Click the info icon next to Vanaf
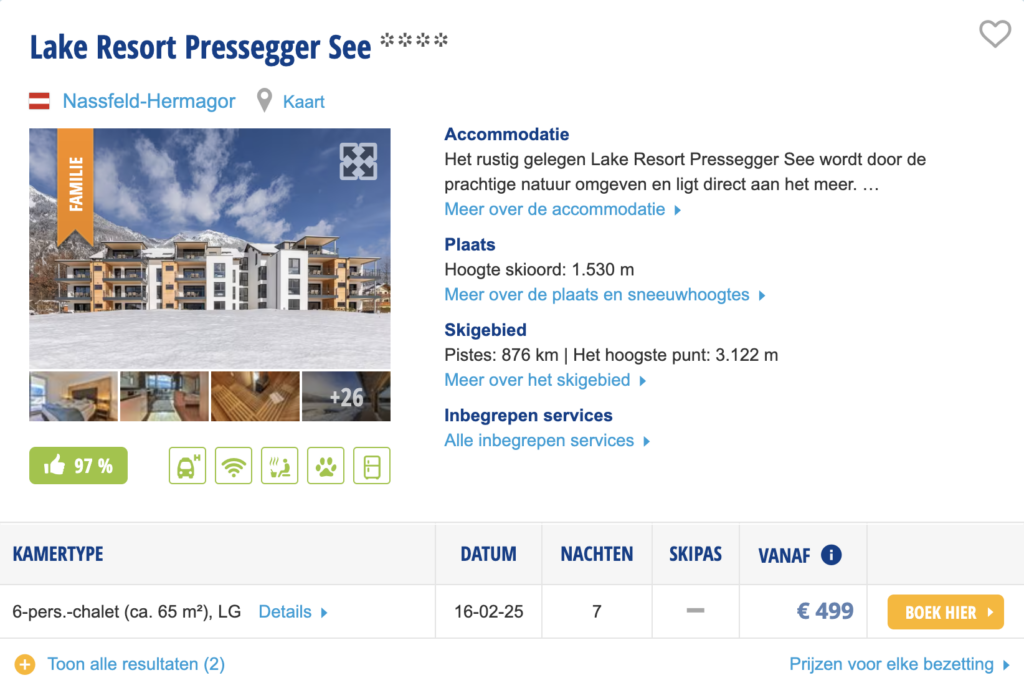Screen dimensions: 1024x688 pyautogui.click(x=831, y=555)
